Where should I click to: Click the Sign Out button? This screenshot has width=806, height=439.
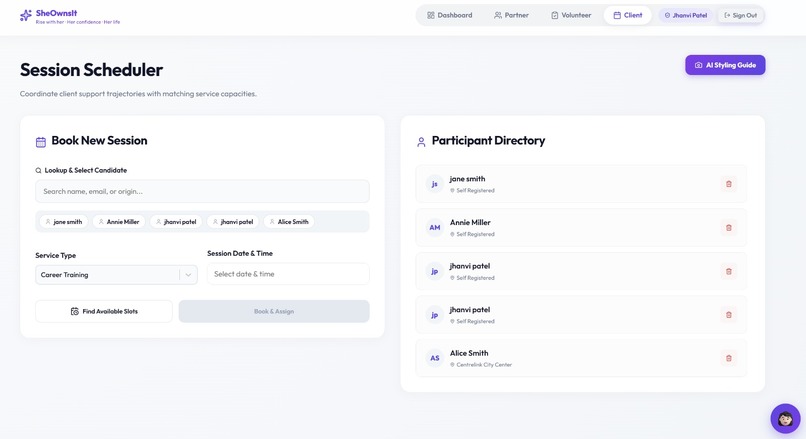pyautogui.click(x=741, y=15)
